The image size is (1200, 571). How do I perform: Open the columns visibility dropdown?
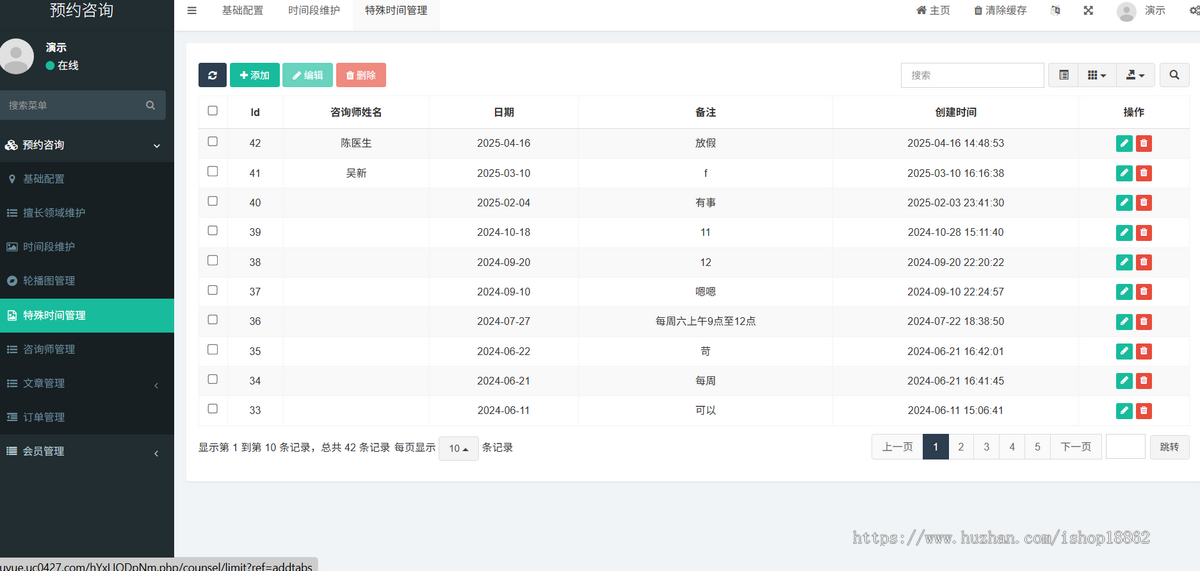tap(1097, 75)
